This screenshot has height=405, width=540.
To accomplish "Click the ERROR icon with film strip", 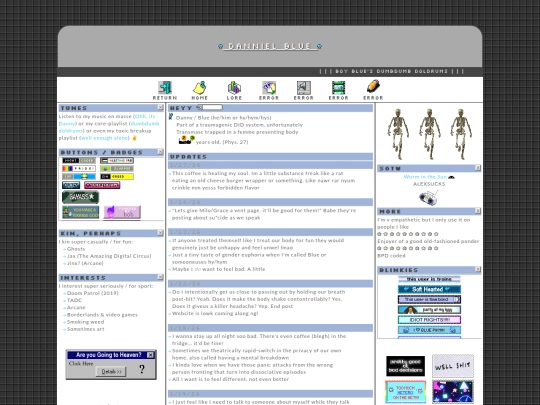I will click(339, 87).
